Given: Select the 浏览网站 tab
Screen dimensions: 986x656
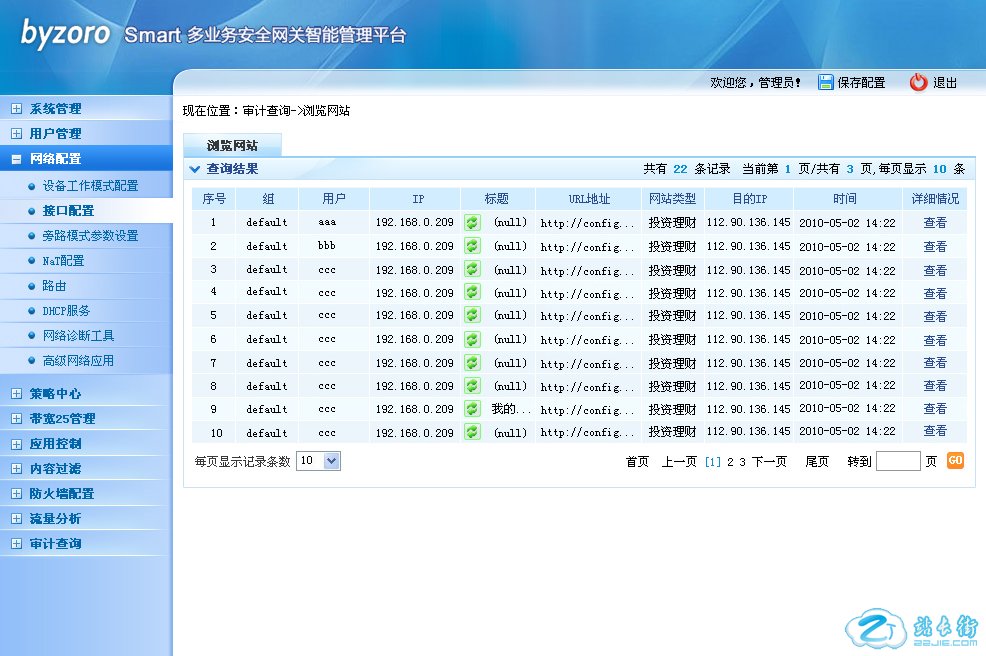Looking at the screenshot, I should click(232, 146).
